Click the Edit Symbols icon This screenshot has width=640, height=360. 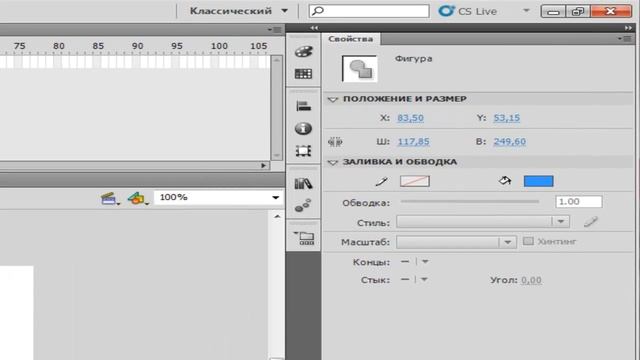pyautogui.click(x=137, y=199)
